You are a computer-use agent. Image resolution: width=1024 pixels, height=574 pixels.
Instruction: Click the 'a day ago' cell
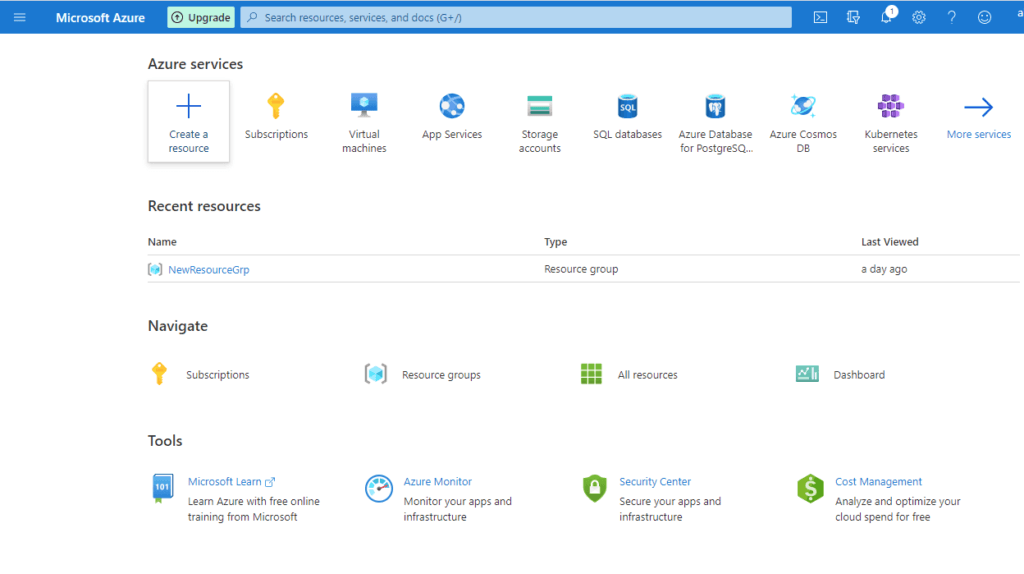(884, 269)
